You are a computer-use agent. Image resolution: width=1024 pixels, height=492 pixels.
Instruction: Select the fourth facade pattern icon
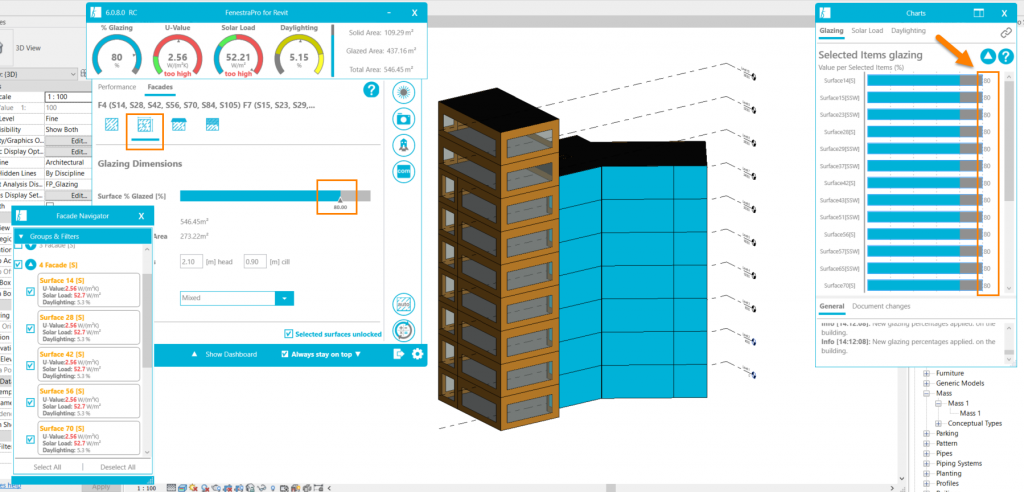[x=212, y=124]
